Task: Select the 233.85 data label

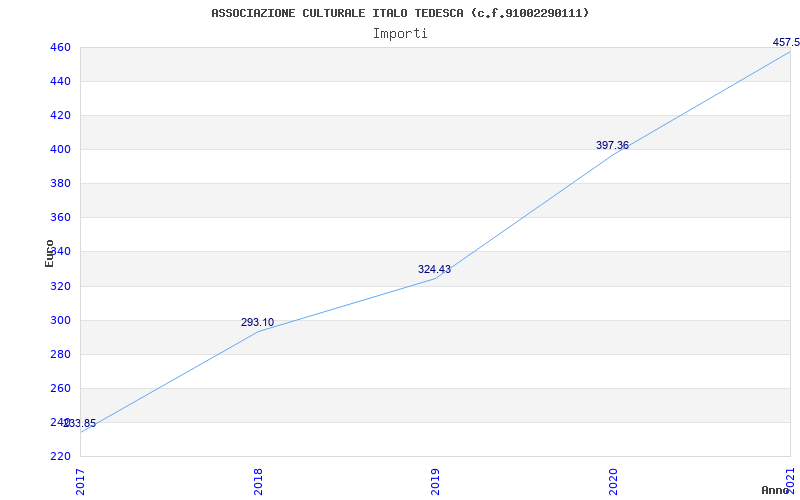Action: tap(80, 423)
